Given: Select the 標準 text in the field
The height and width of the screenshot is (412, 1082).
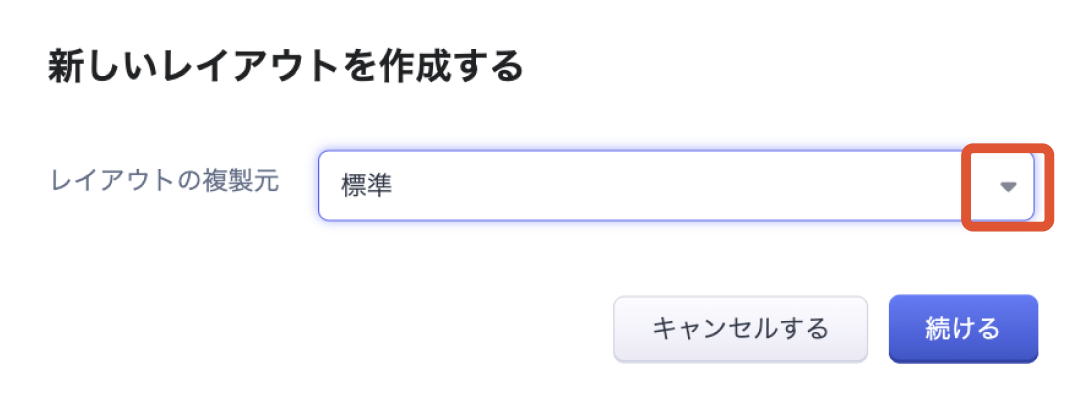Looking at the screenshot, I should pyautogui.click(x=367, y=186).
